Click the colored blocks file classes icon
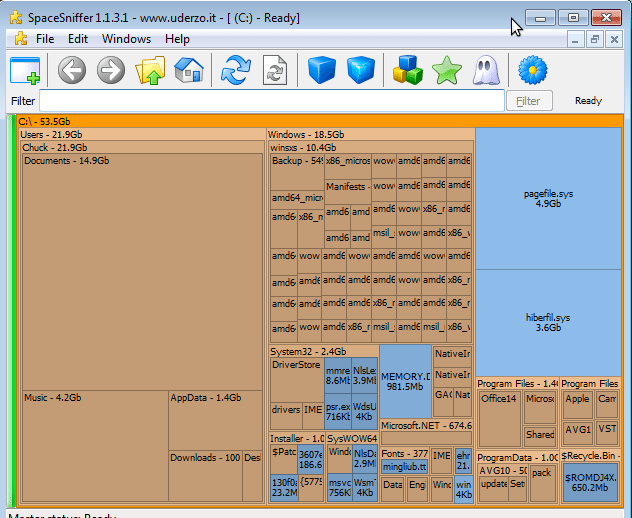 (407, 70)
